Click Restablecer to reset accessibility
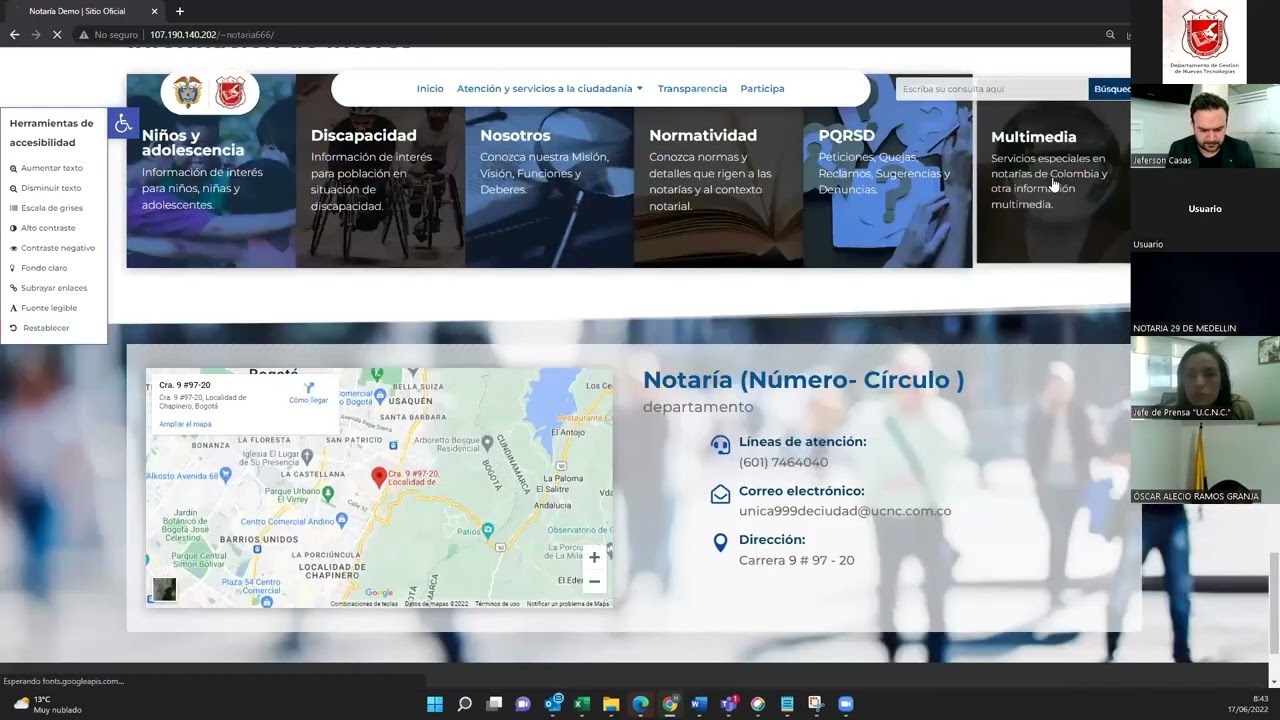Screen dimensions: 1280x720 tap(40, 328)
